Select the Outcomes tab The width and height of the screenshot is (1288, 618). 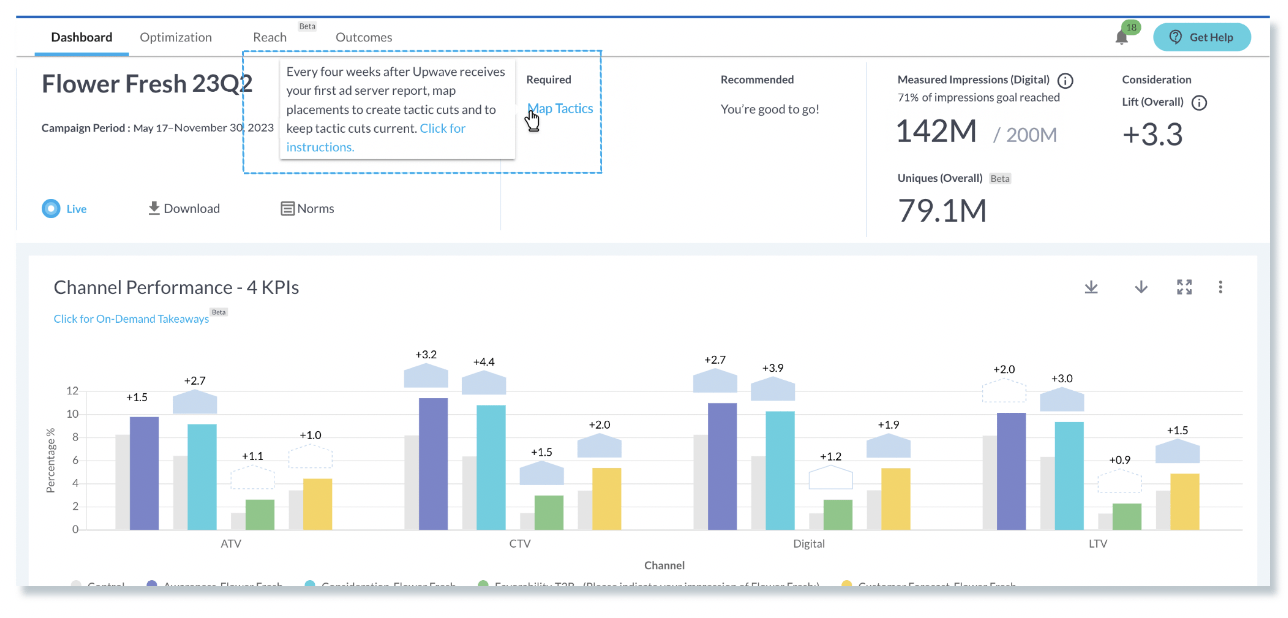[364, 37]
